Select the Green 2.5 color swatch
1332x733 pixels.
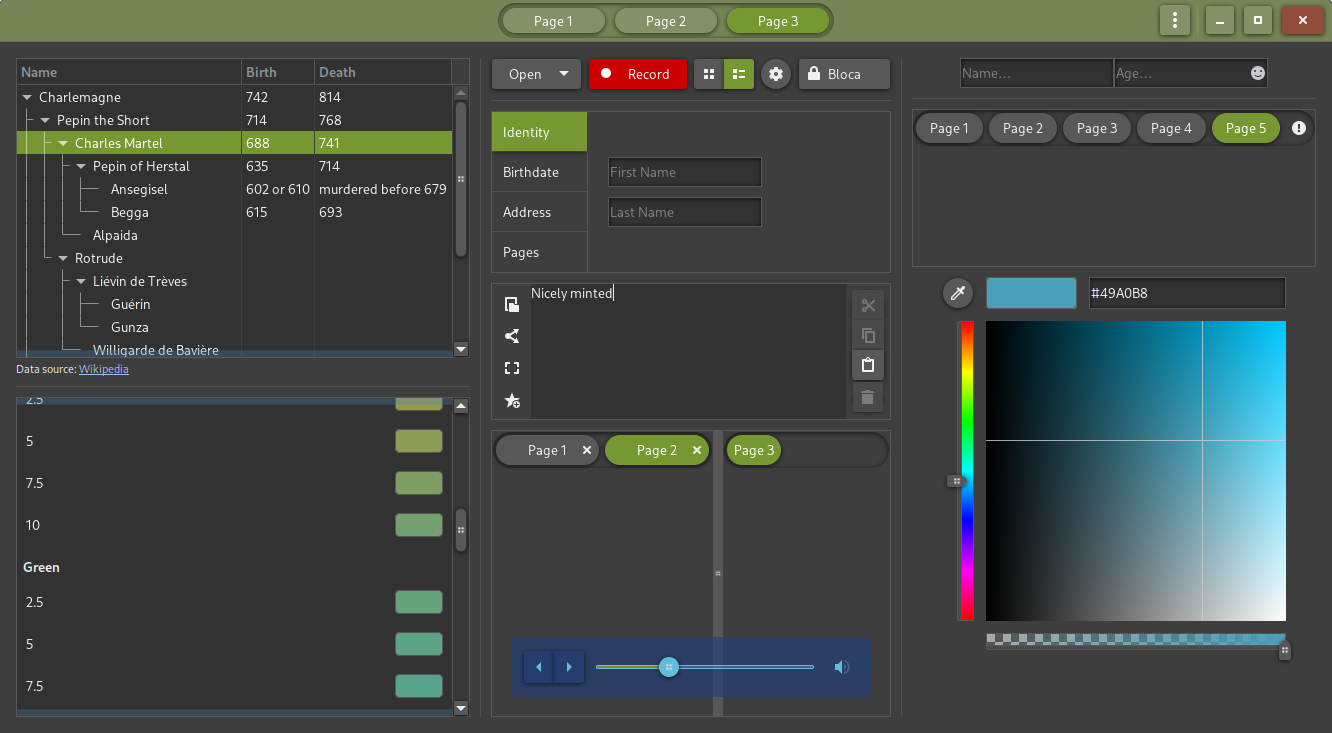point(419,602)
